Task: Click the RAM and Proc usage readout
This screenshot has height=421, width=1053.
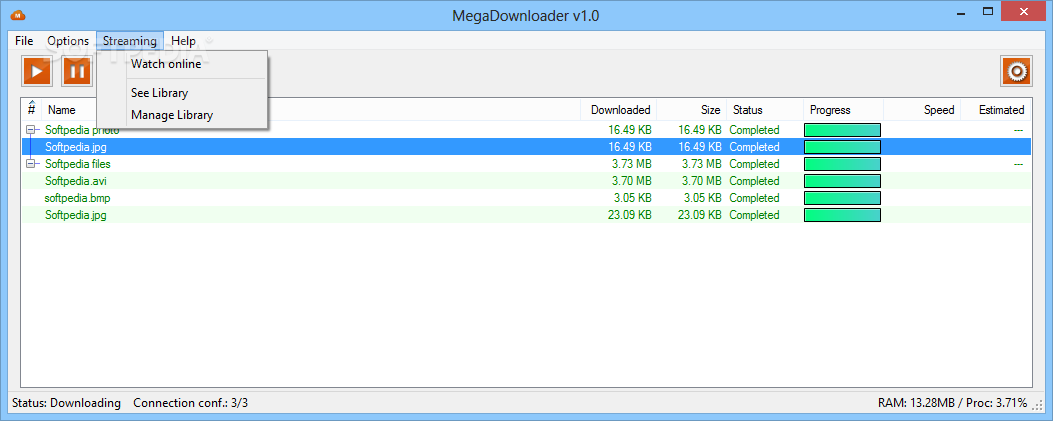Action: [x=952, y=403]
